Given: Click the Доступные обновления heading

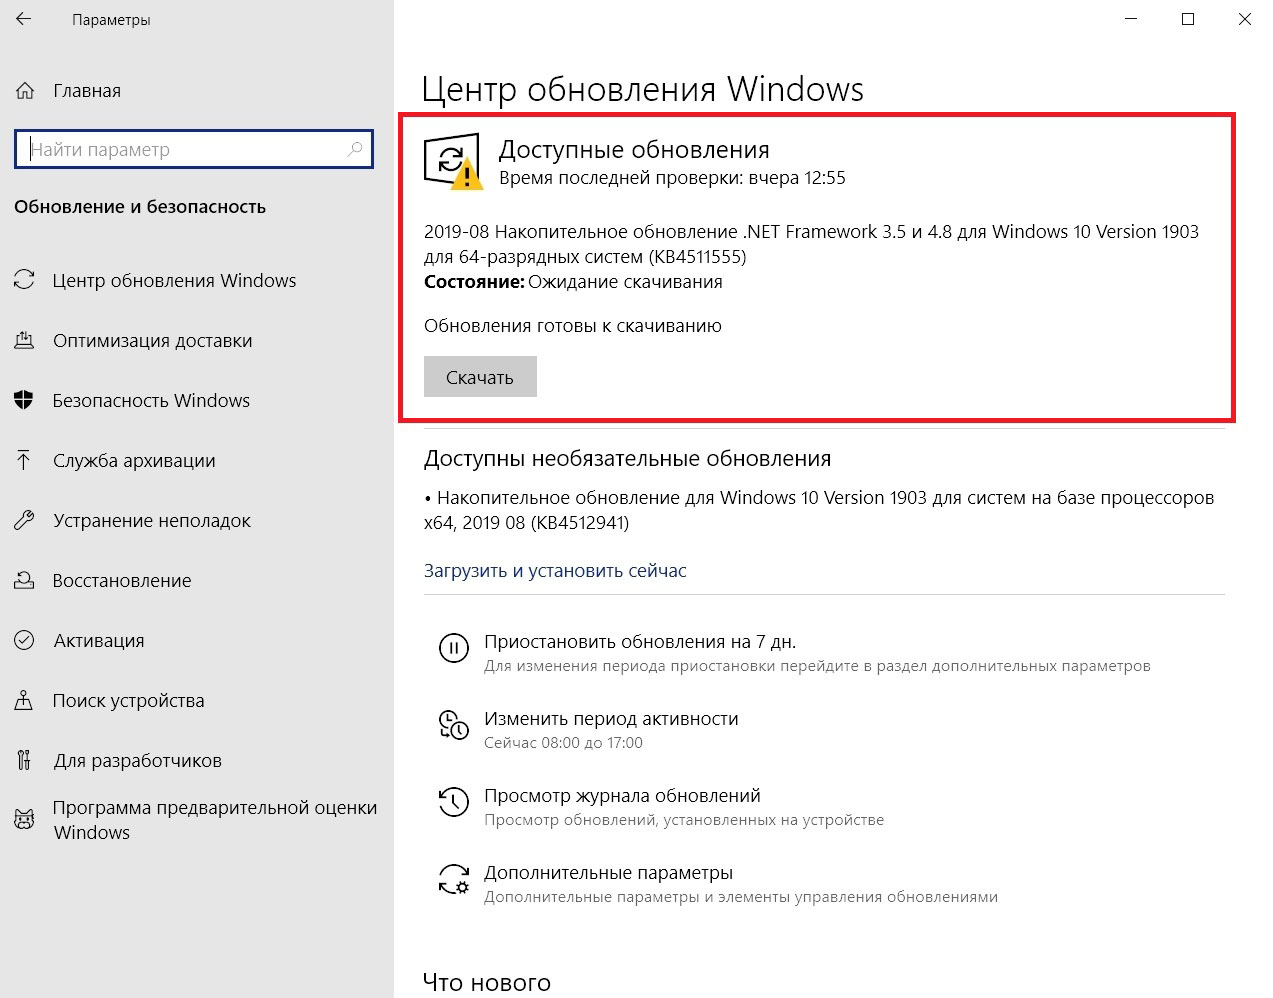Looking at the screenshot, I should (634, 150).
